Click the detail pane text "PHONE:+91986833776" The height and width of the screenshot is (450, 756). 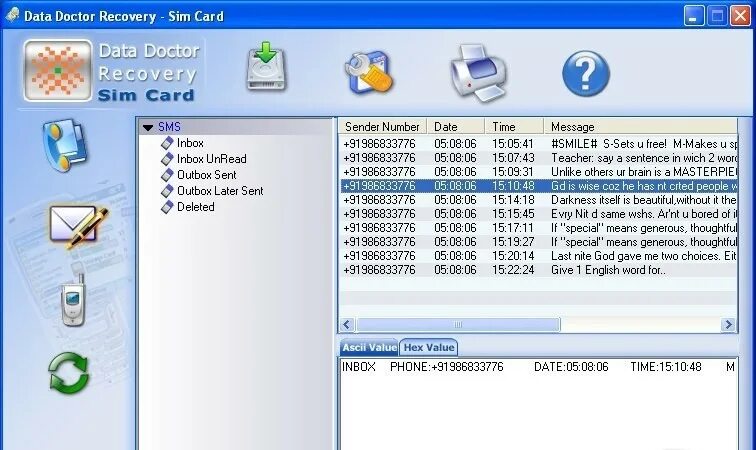[446, 367]
